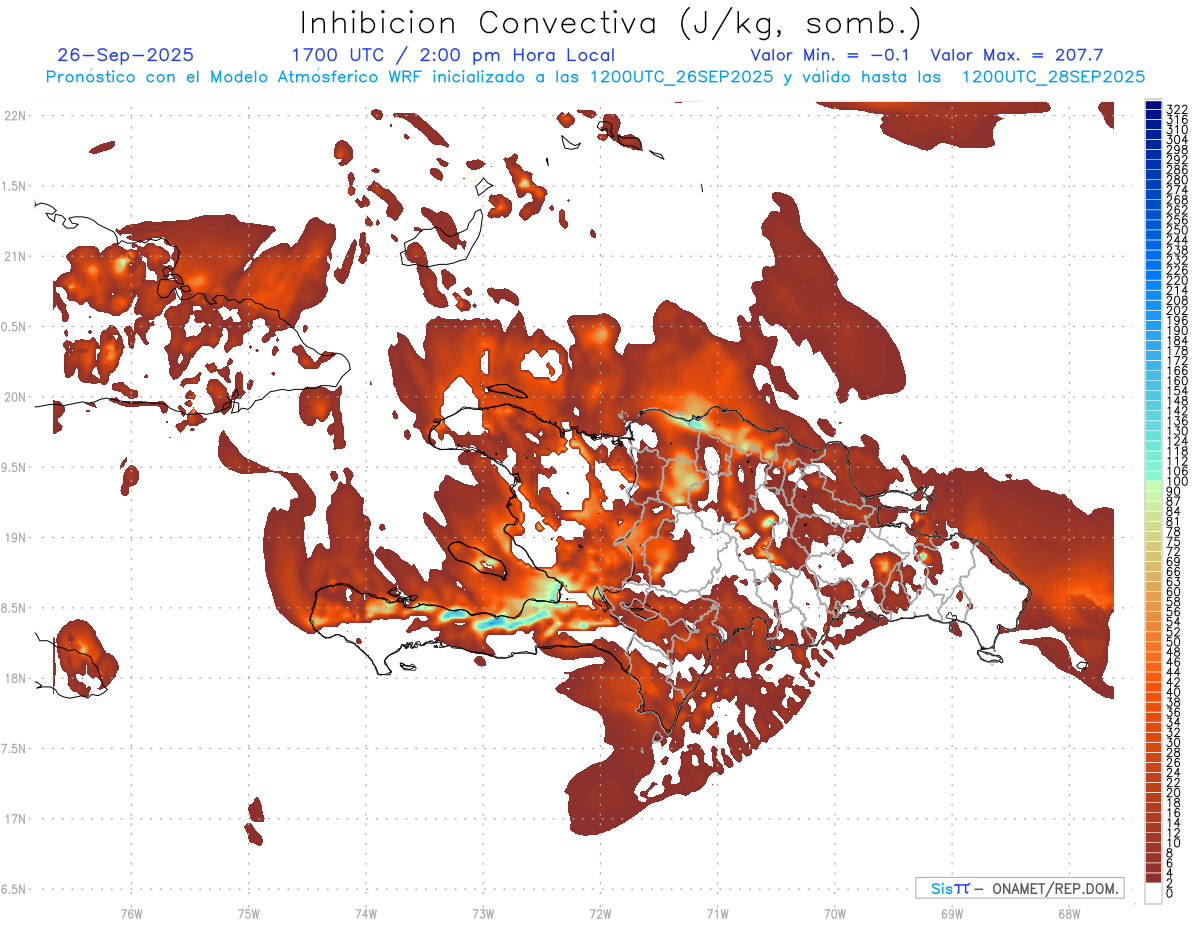
Task: Select the date text "26-Sep-2025"
Action: tap(126, 55)
